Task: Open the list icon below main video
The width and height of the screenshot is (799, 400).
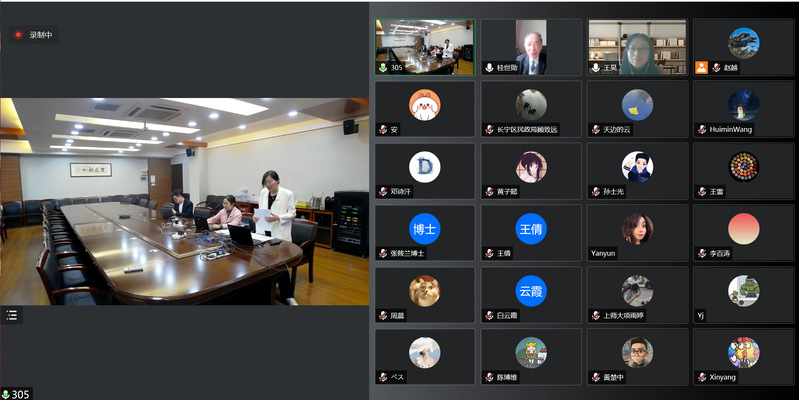Action: tap(12, 315)
